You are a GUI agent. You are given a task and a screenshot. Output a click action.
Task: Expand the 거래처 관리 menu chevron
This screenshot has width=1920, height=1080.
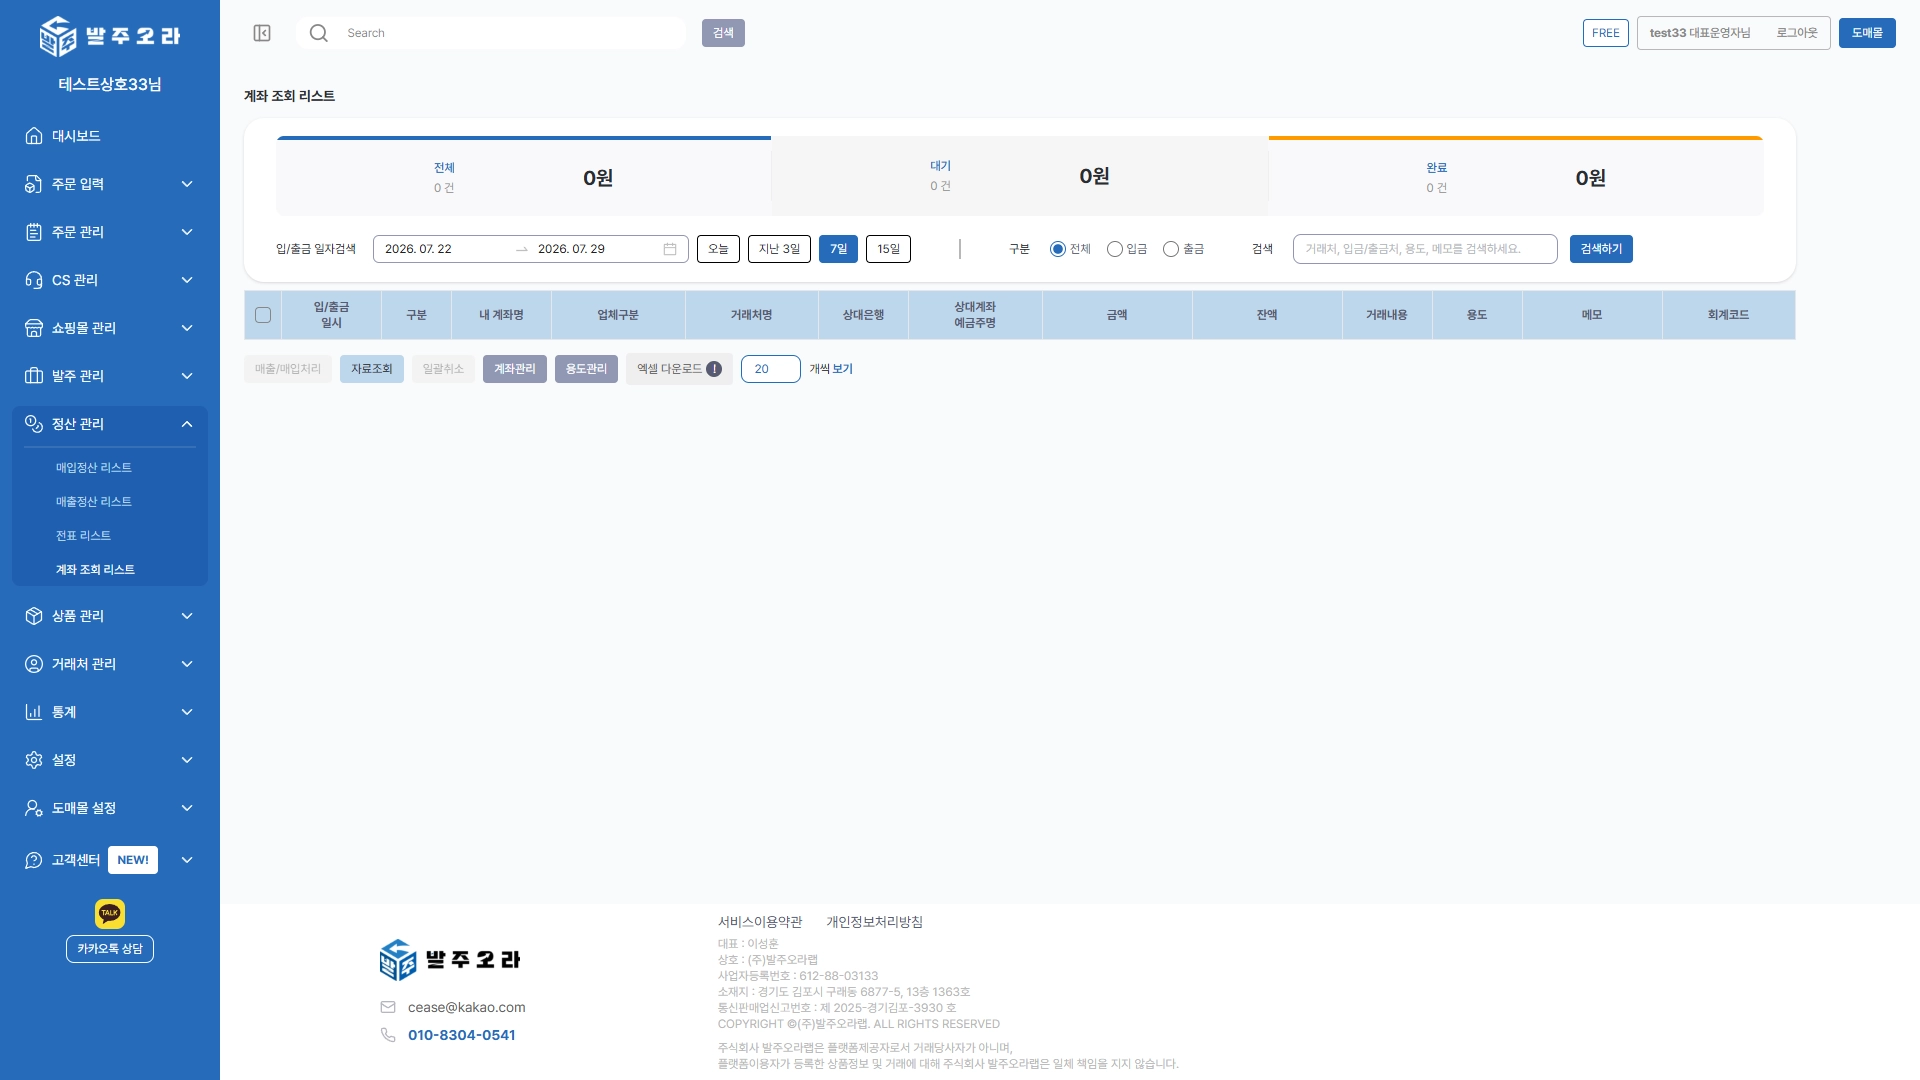pos(187,664)
